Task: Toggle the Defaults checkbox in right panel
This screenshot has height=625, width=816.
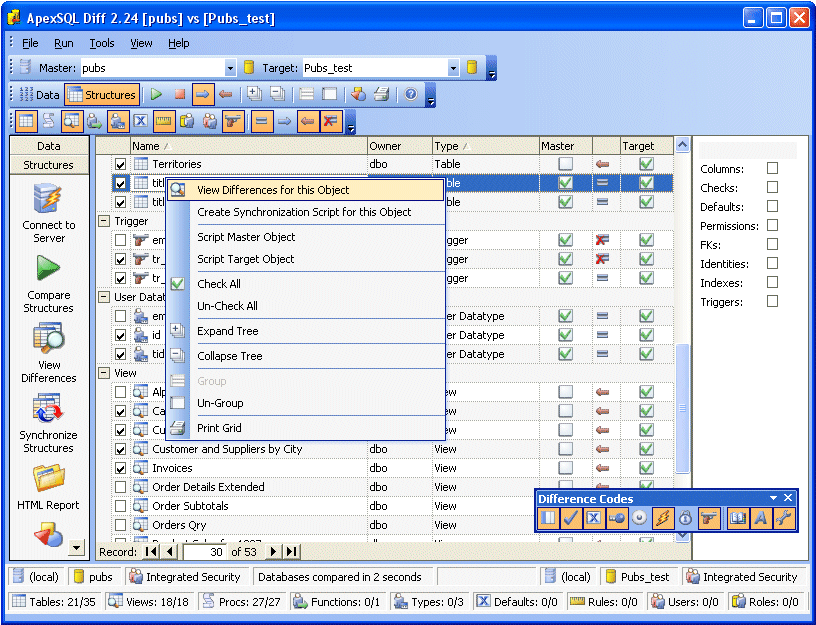Action: tap(772, 206)
